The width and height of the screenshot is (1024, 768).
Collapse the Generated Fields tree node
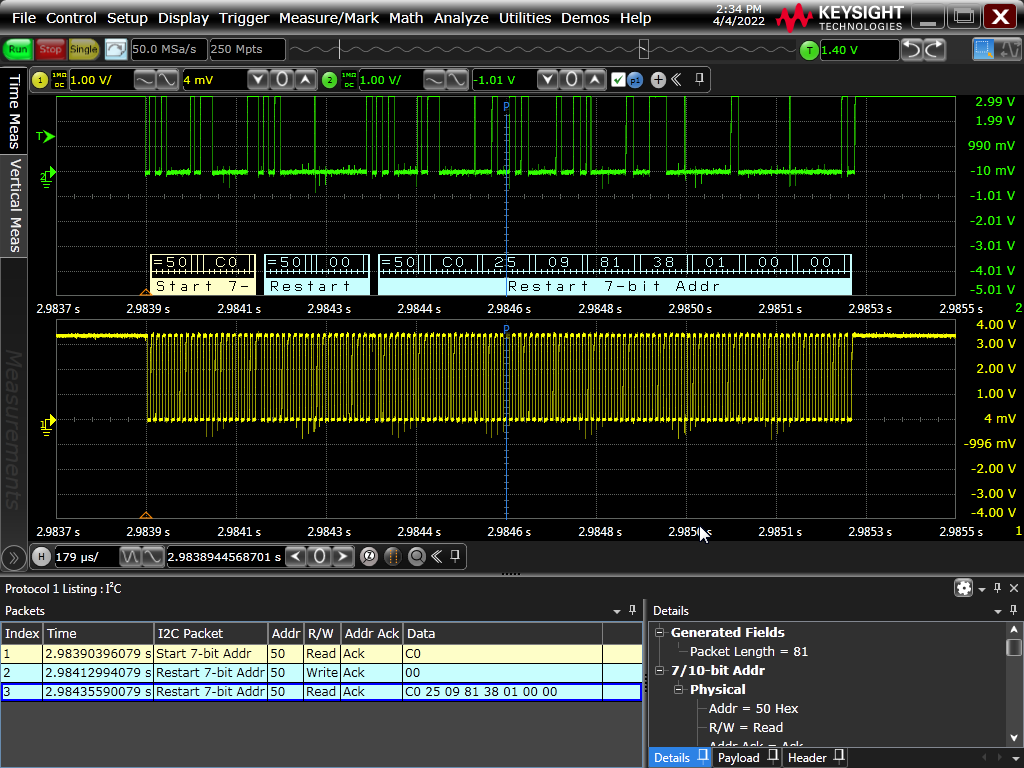click(660, 632)
